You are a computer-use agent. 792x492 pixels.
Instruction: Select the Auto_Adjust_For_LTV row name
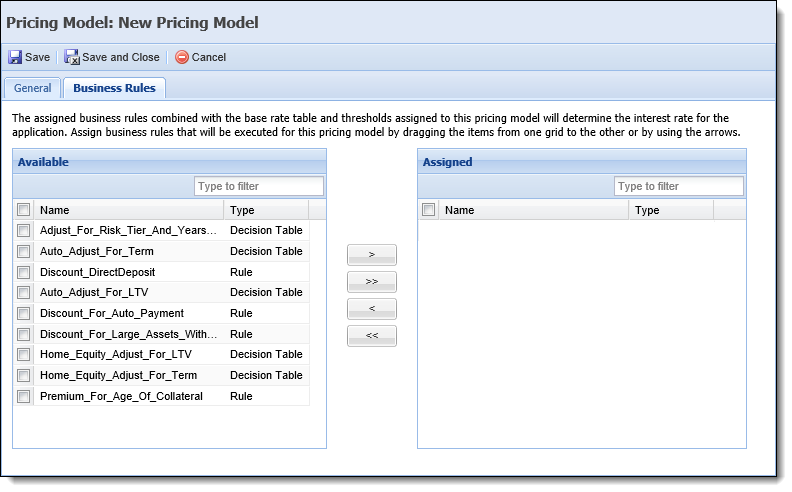click(94, 292)
